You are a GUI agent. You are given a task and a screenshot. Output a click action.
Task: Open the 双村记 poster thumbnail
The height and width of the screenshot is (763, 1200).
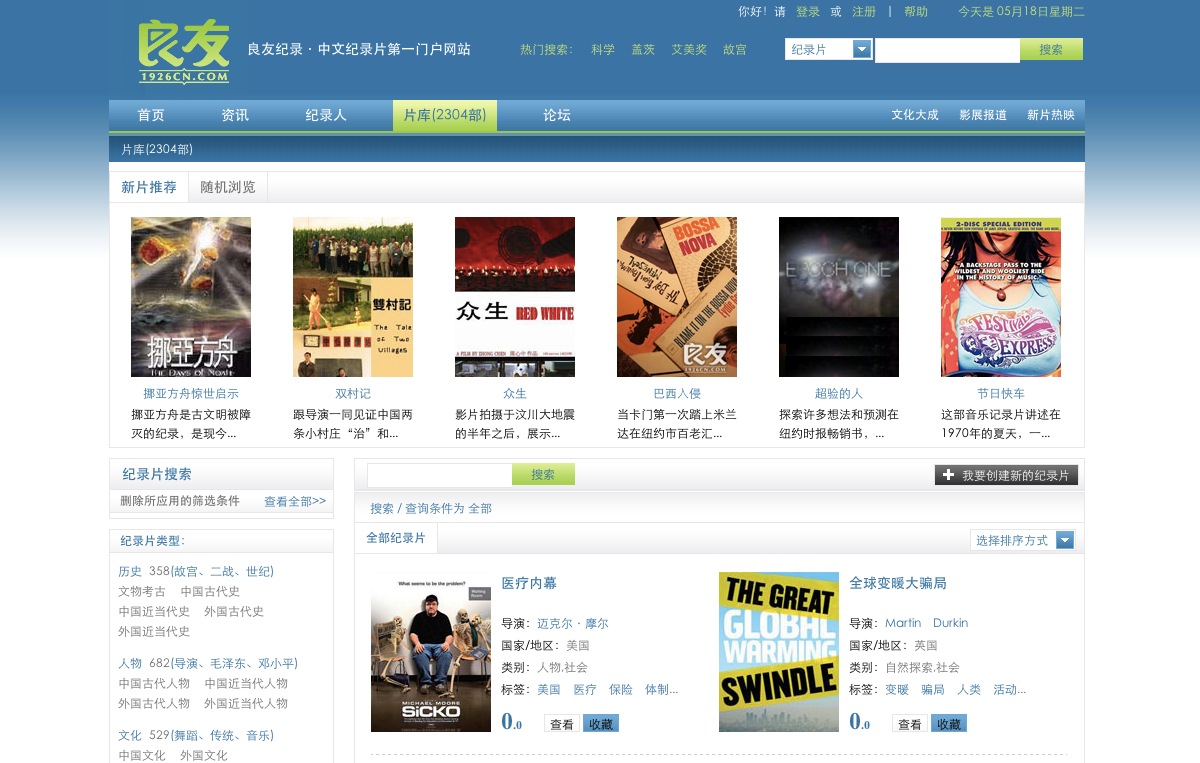[x=353, y=297]
